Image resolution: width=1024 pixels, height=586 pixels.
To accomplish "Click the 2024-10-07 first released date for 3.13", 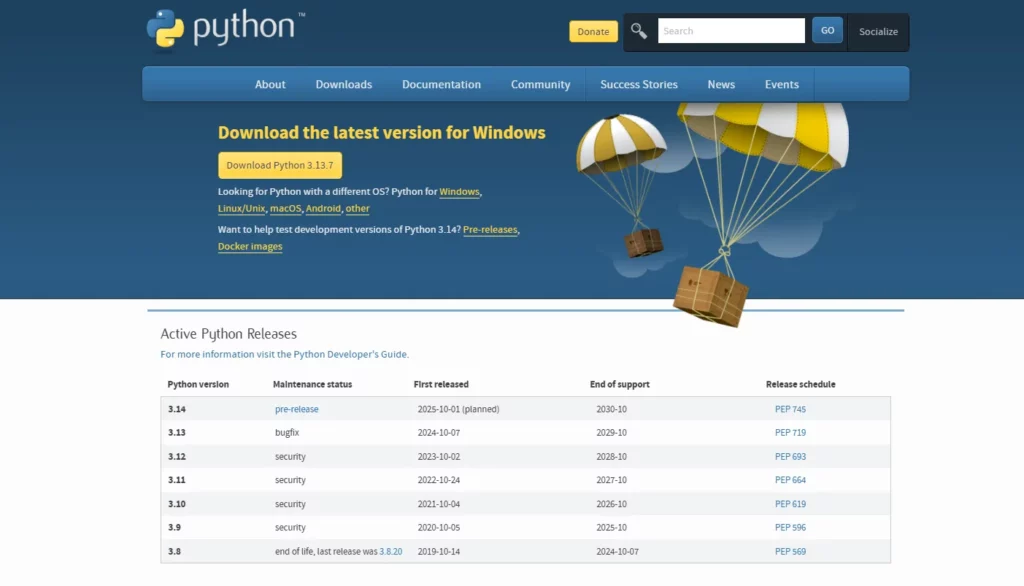I will (439, 432).
